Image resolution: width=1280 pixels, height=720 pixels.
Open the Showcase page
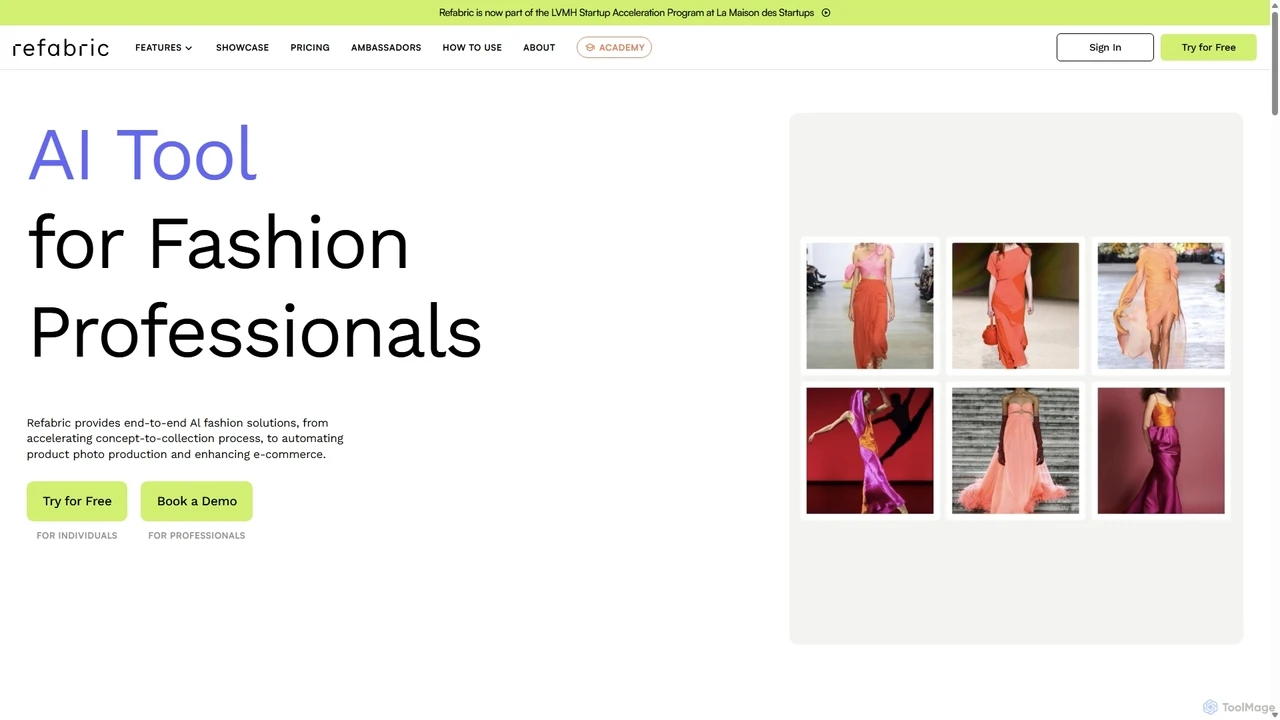[x=242, y=47]
